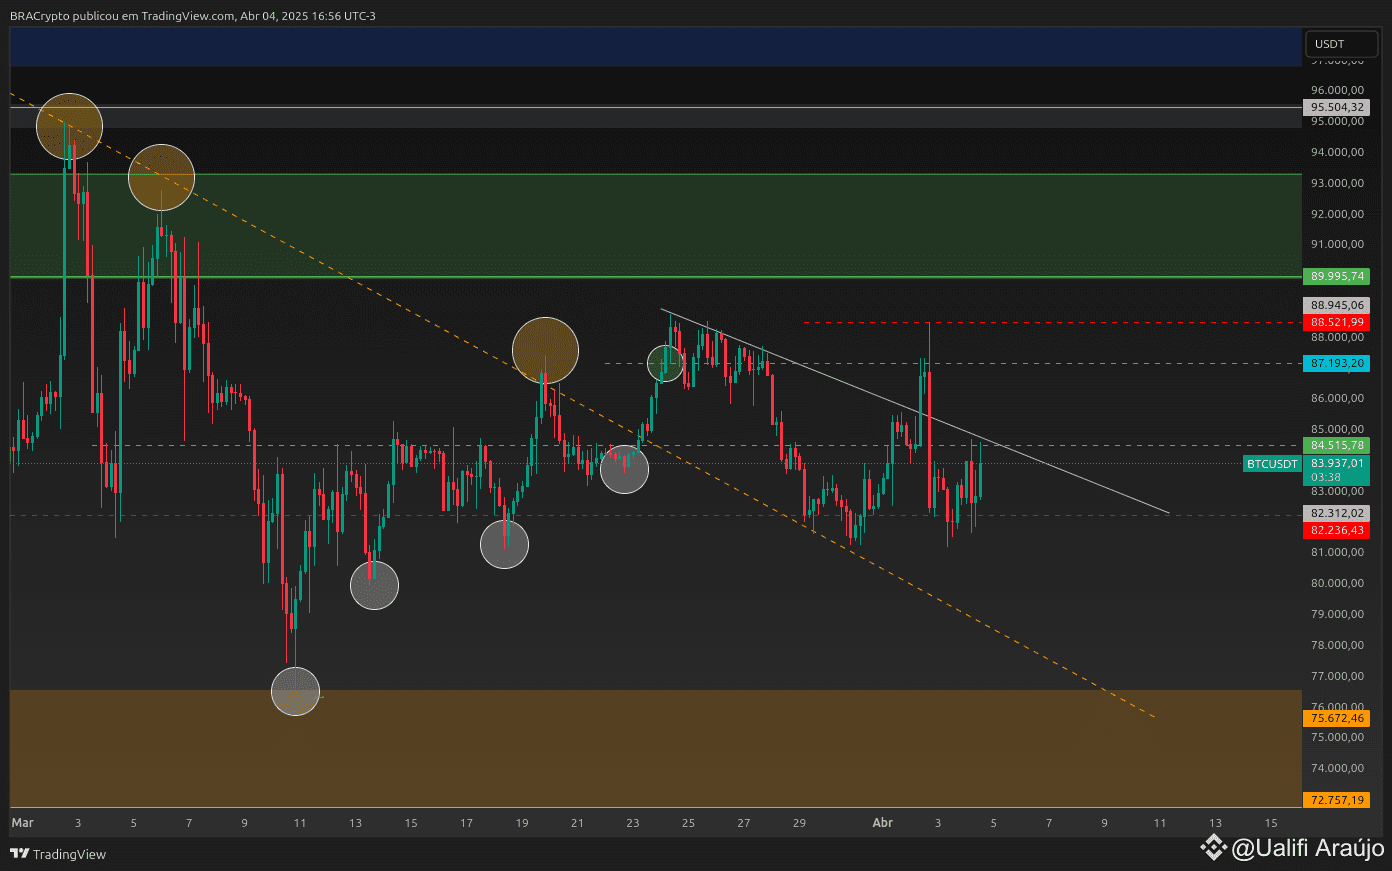This screenshot has height=871, width=1392.
Task: Select the BTCUSDT symbol label
Action: coord(1272,464)
